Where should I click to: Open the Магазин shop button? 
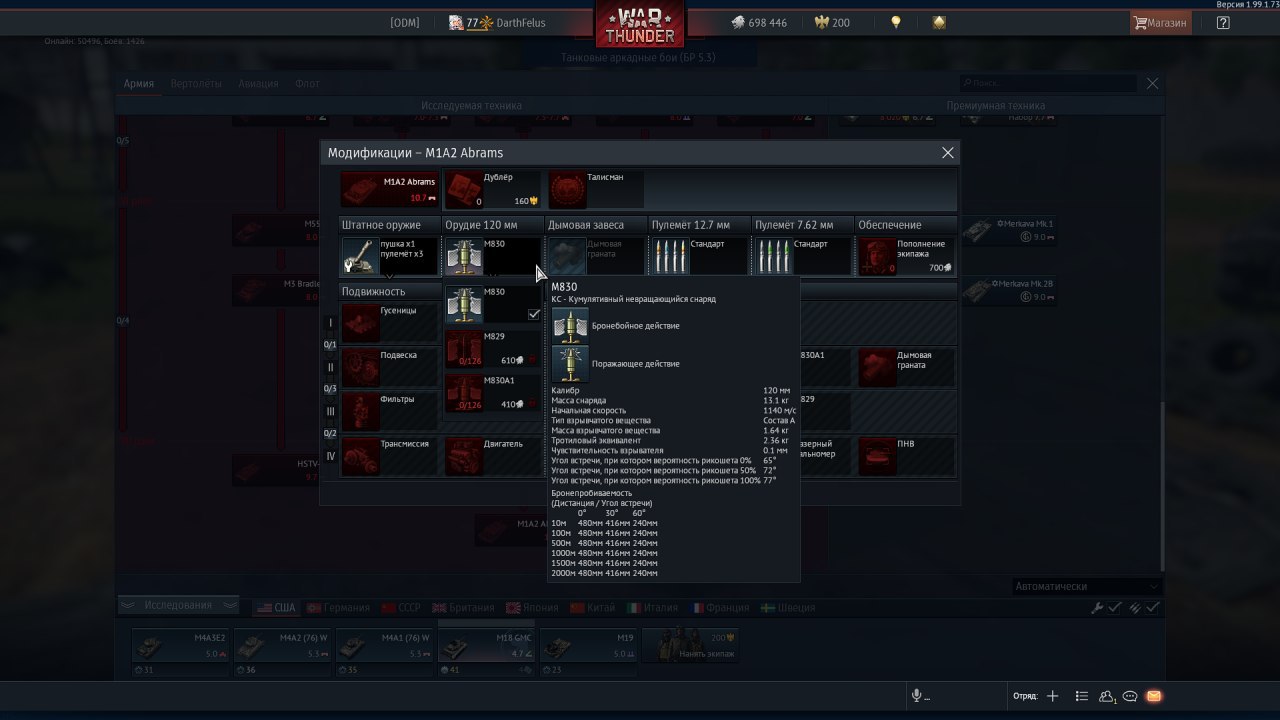coord(1160,22)
